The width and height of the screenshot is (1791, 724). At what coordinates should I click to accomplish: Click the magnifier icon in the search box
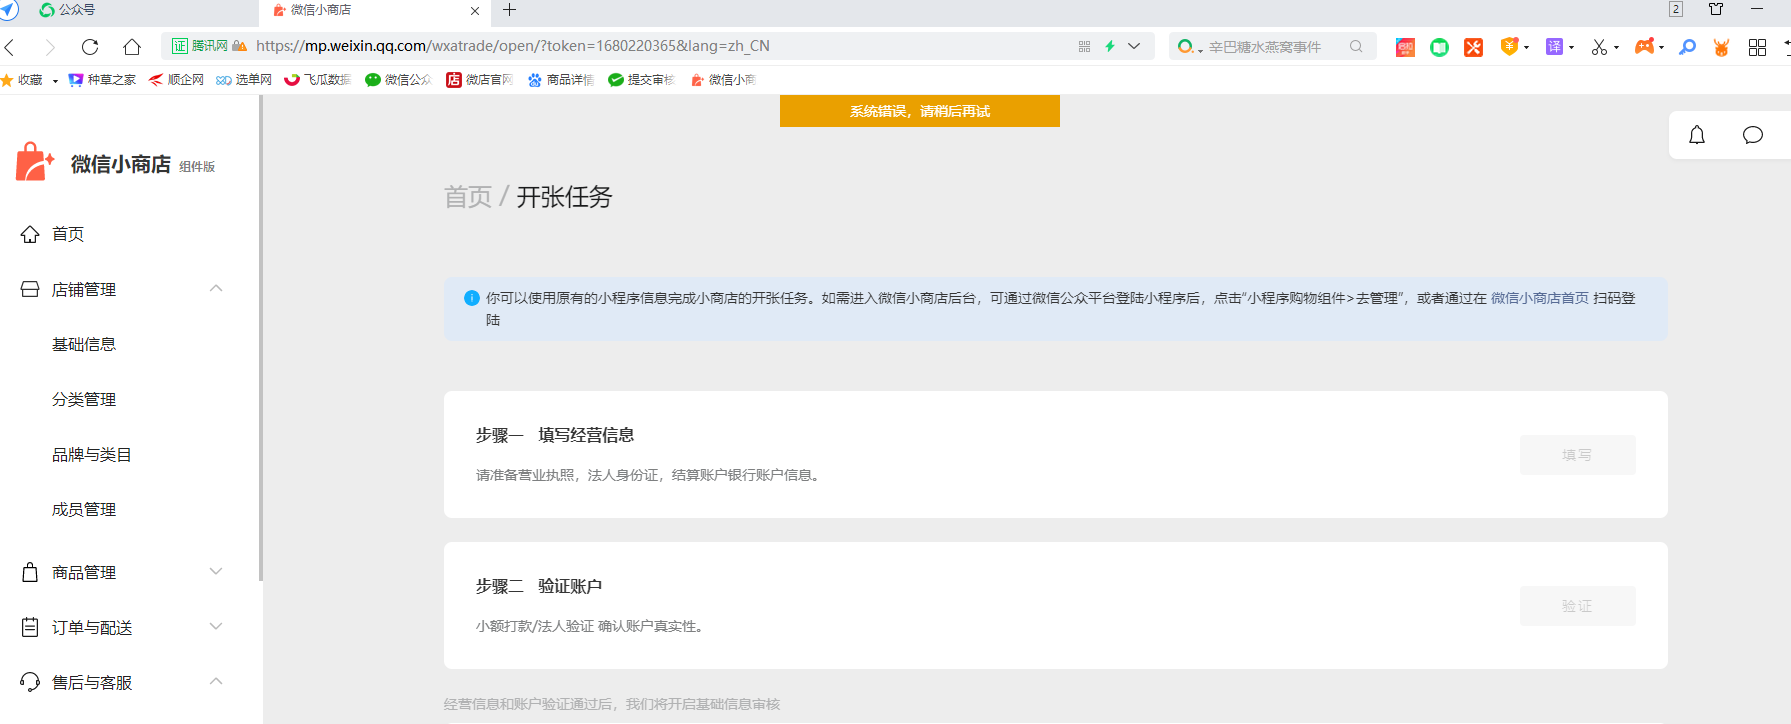coord(1356,47)
